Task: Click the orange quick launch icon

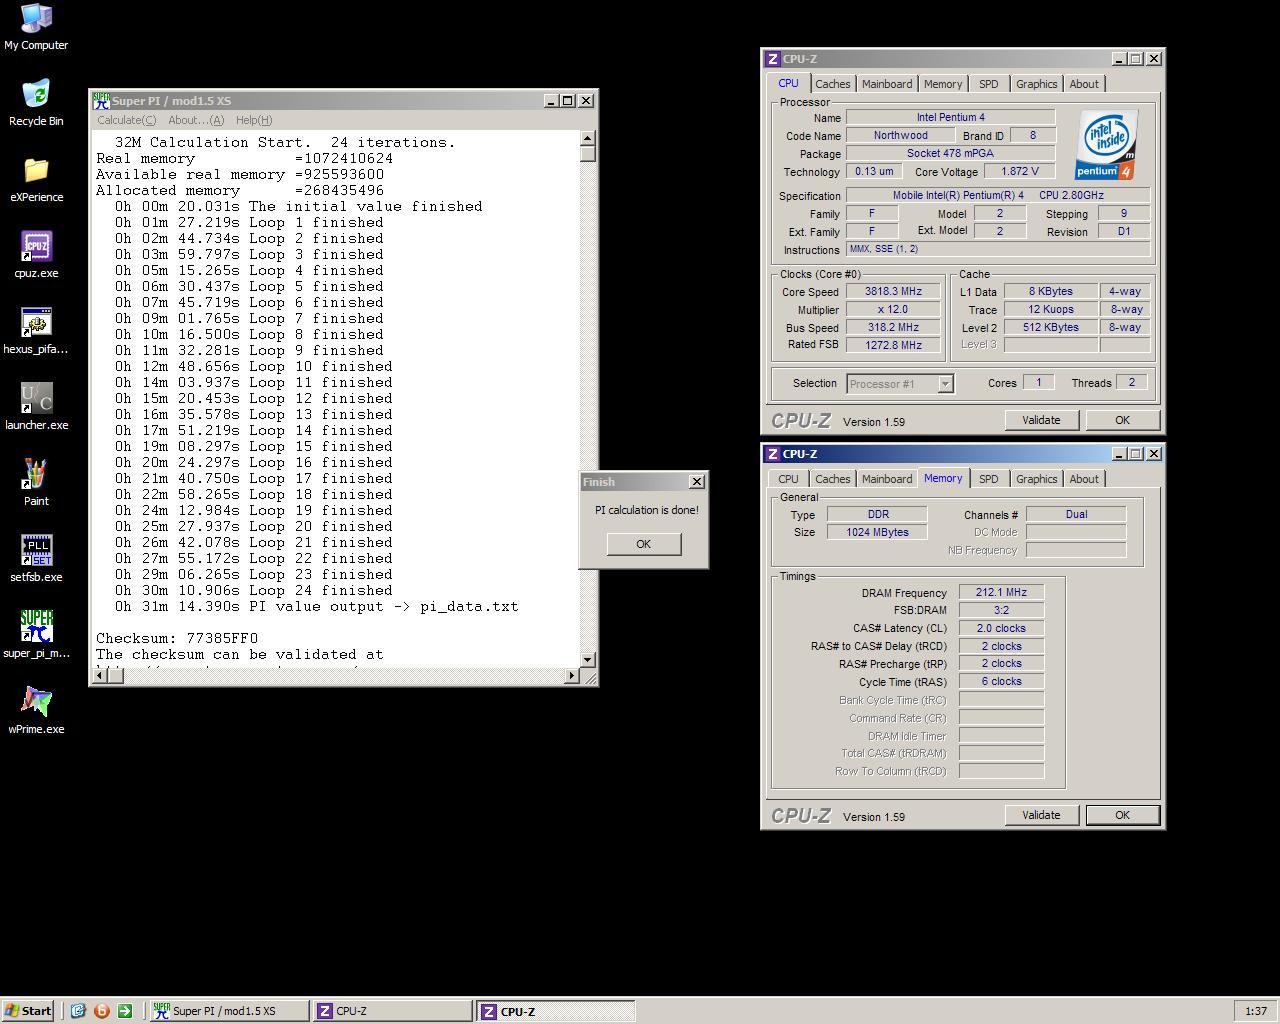Action: (101, 1011)
